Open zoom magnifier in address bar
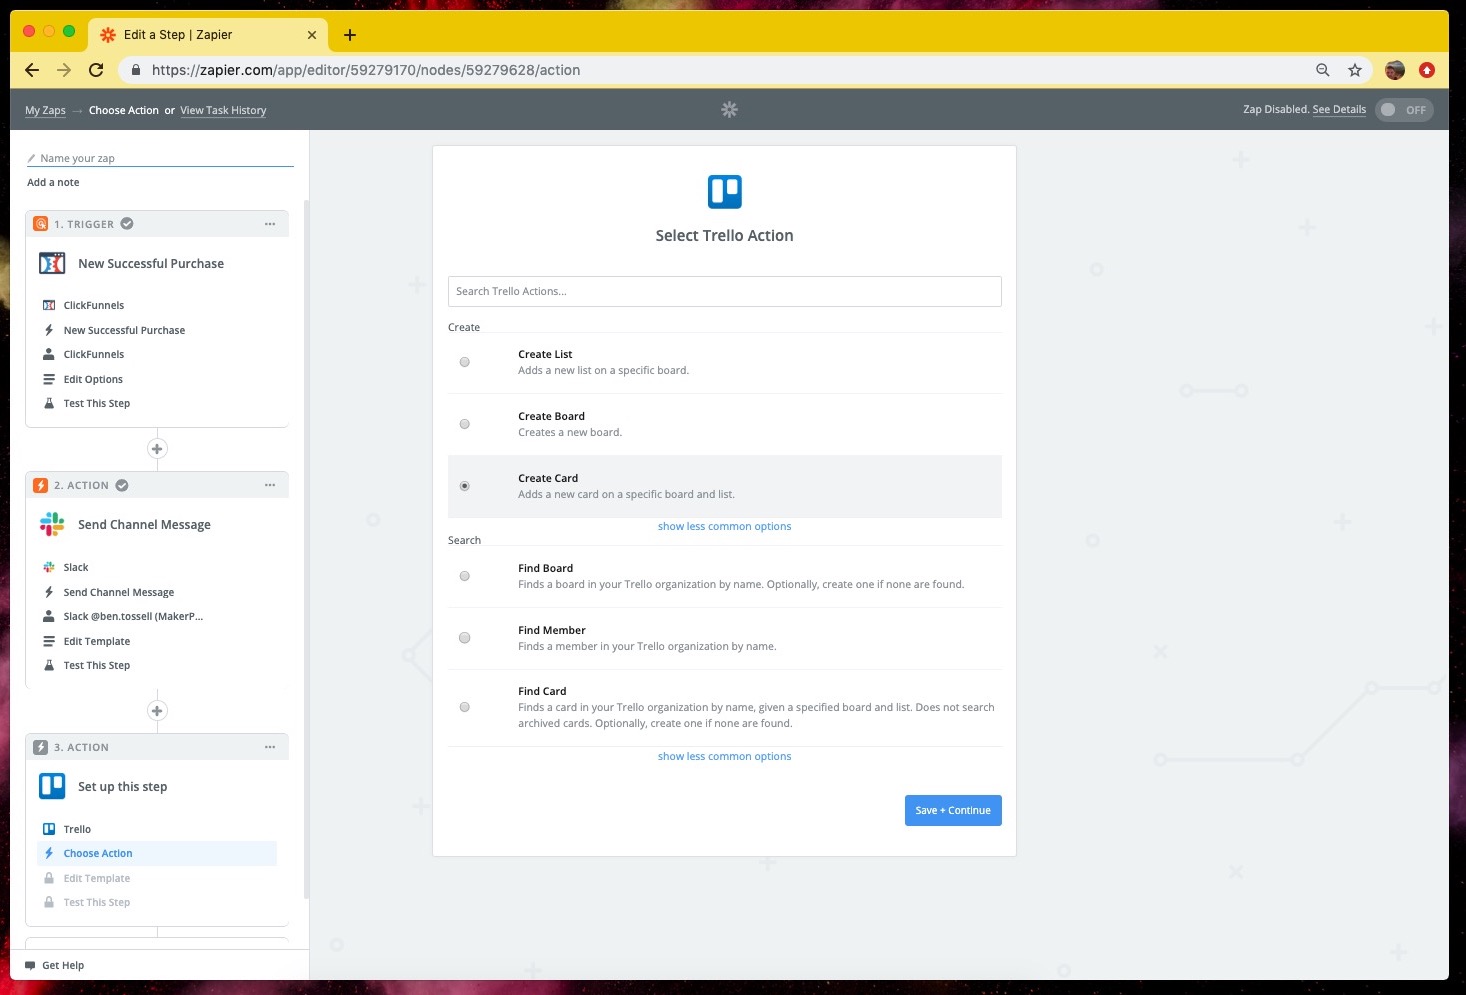This screenshot has height=995, width=1466. (x=1323, y=70)
